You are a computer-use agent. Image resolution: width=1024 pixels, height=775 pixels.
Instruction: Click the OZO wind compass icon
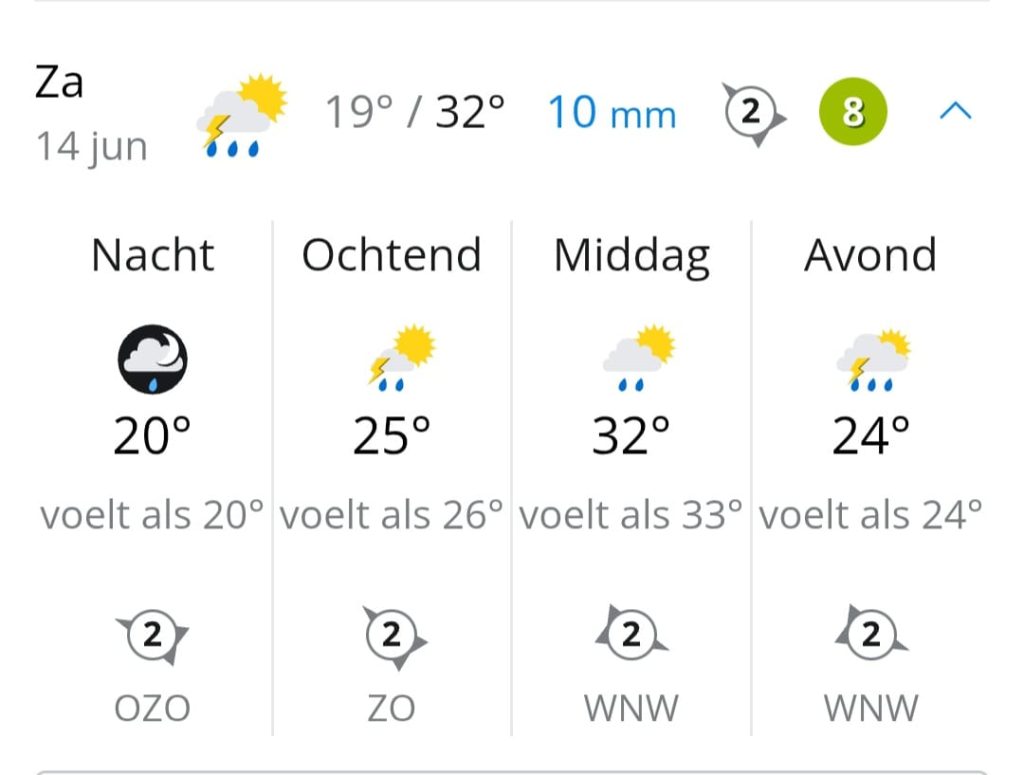[x=152, y=636]
